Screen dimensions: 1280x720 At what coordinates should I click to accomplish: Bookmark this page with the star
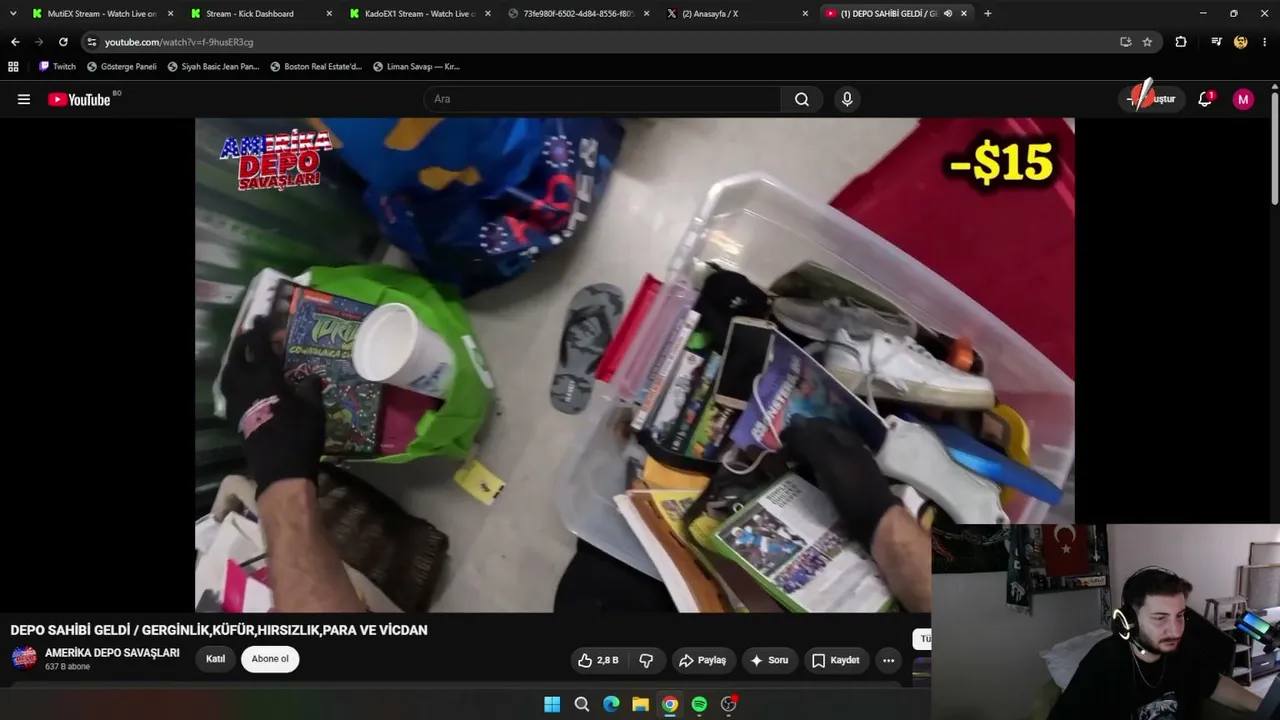pos(1147,42)
